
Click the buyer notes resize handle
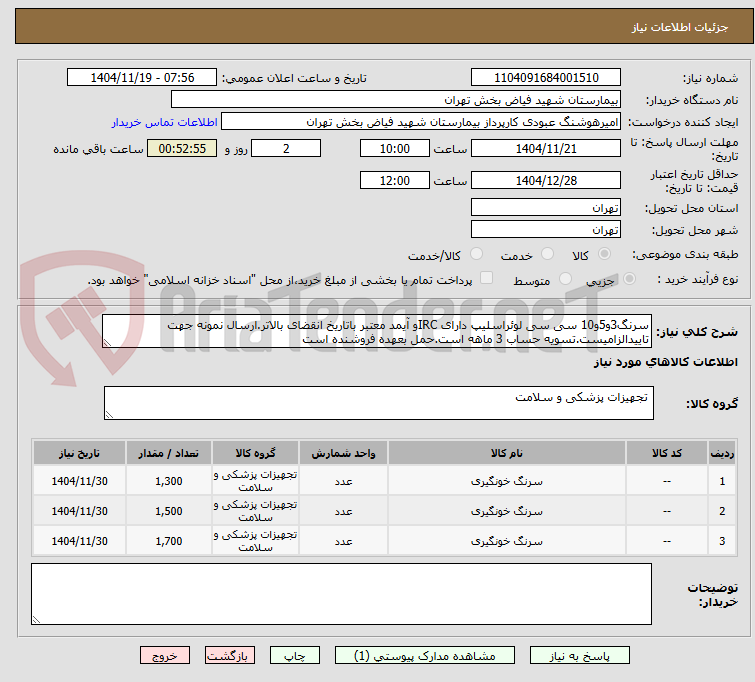point(36,620)
